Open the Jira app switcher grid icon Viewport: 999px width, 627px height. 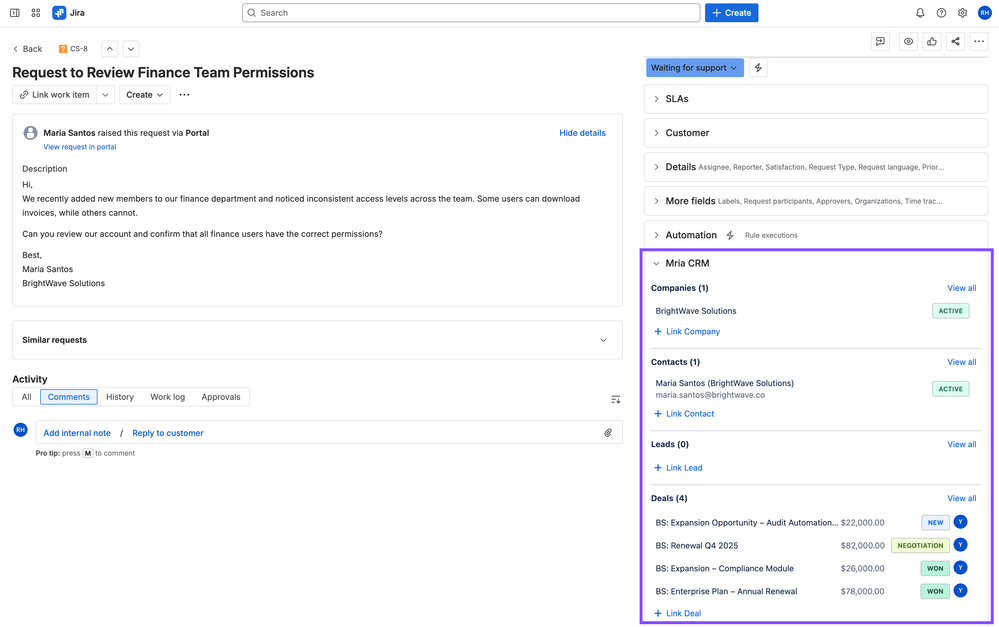[x=35, y=12]
